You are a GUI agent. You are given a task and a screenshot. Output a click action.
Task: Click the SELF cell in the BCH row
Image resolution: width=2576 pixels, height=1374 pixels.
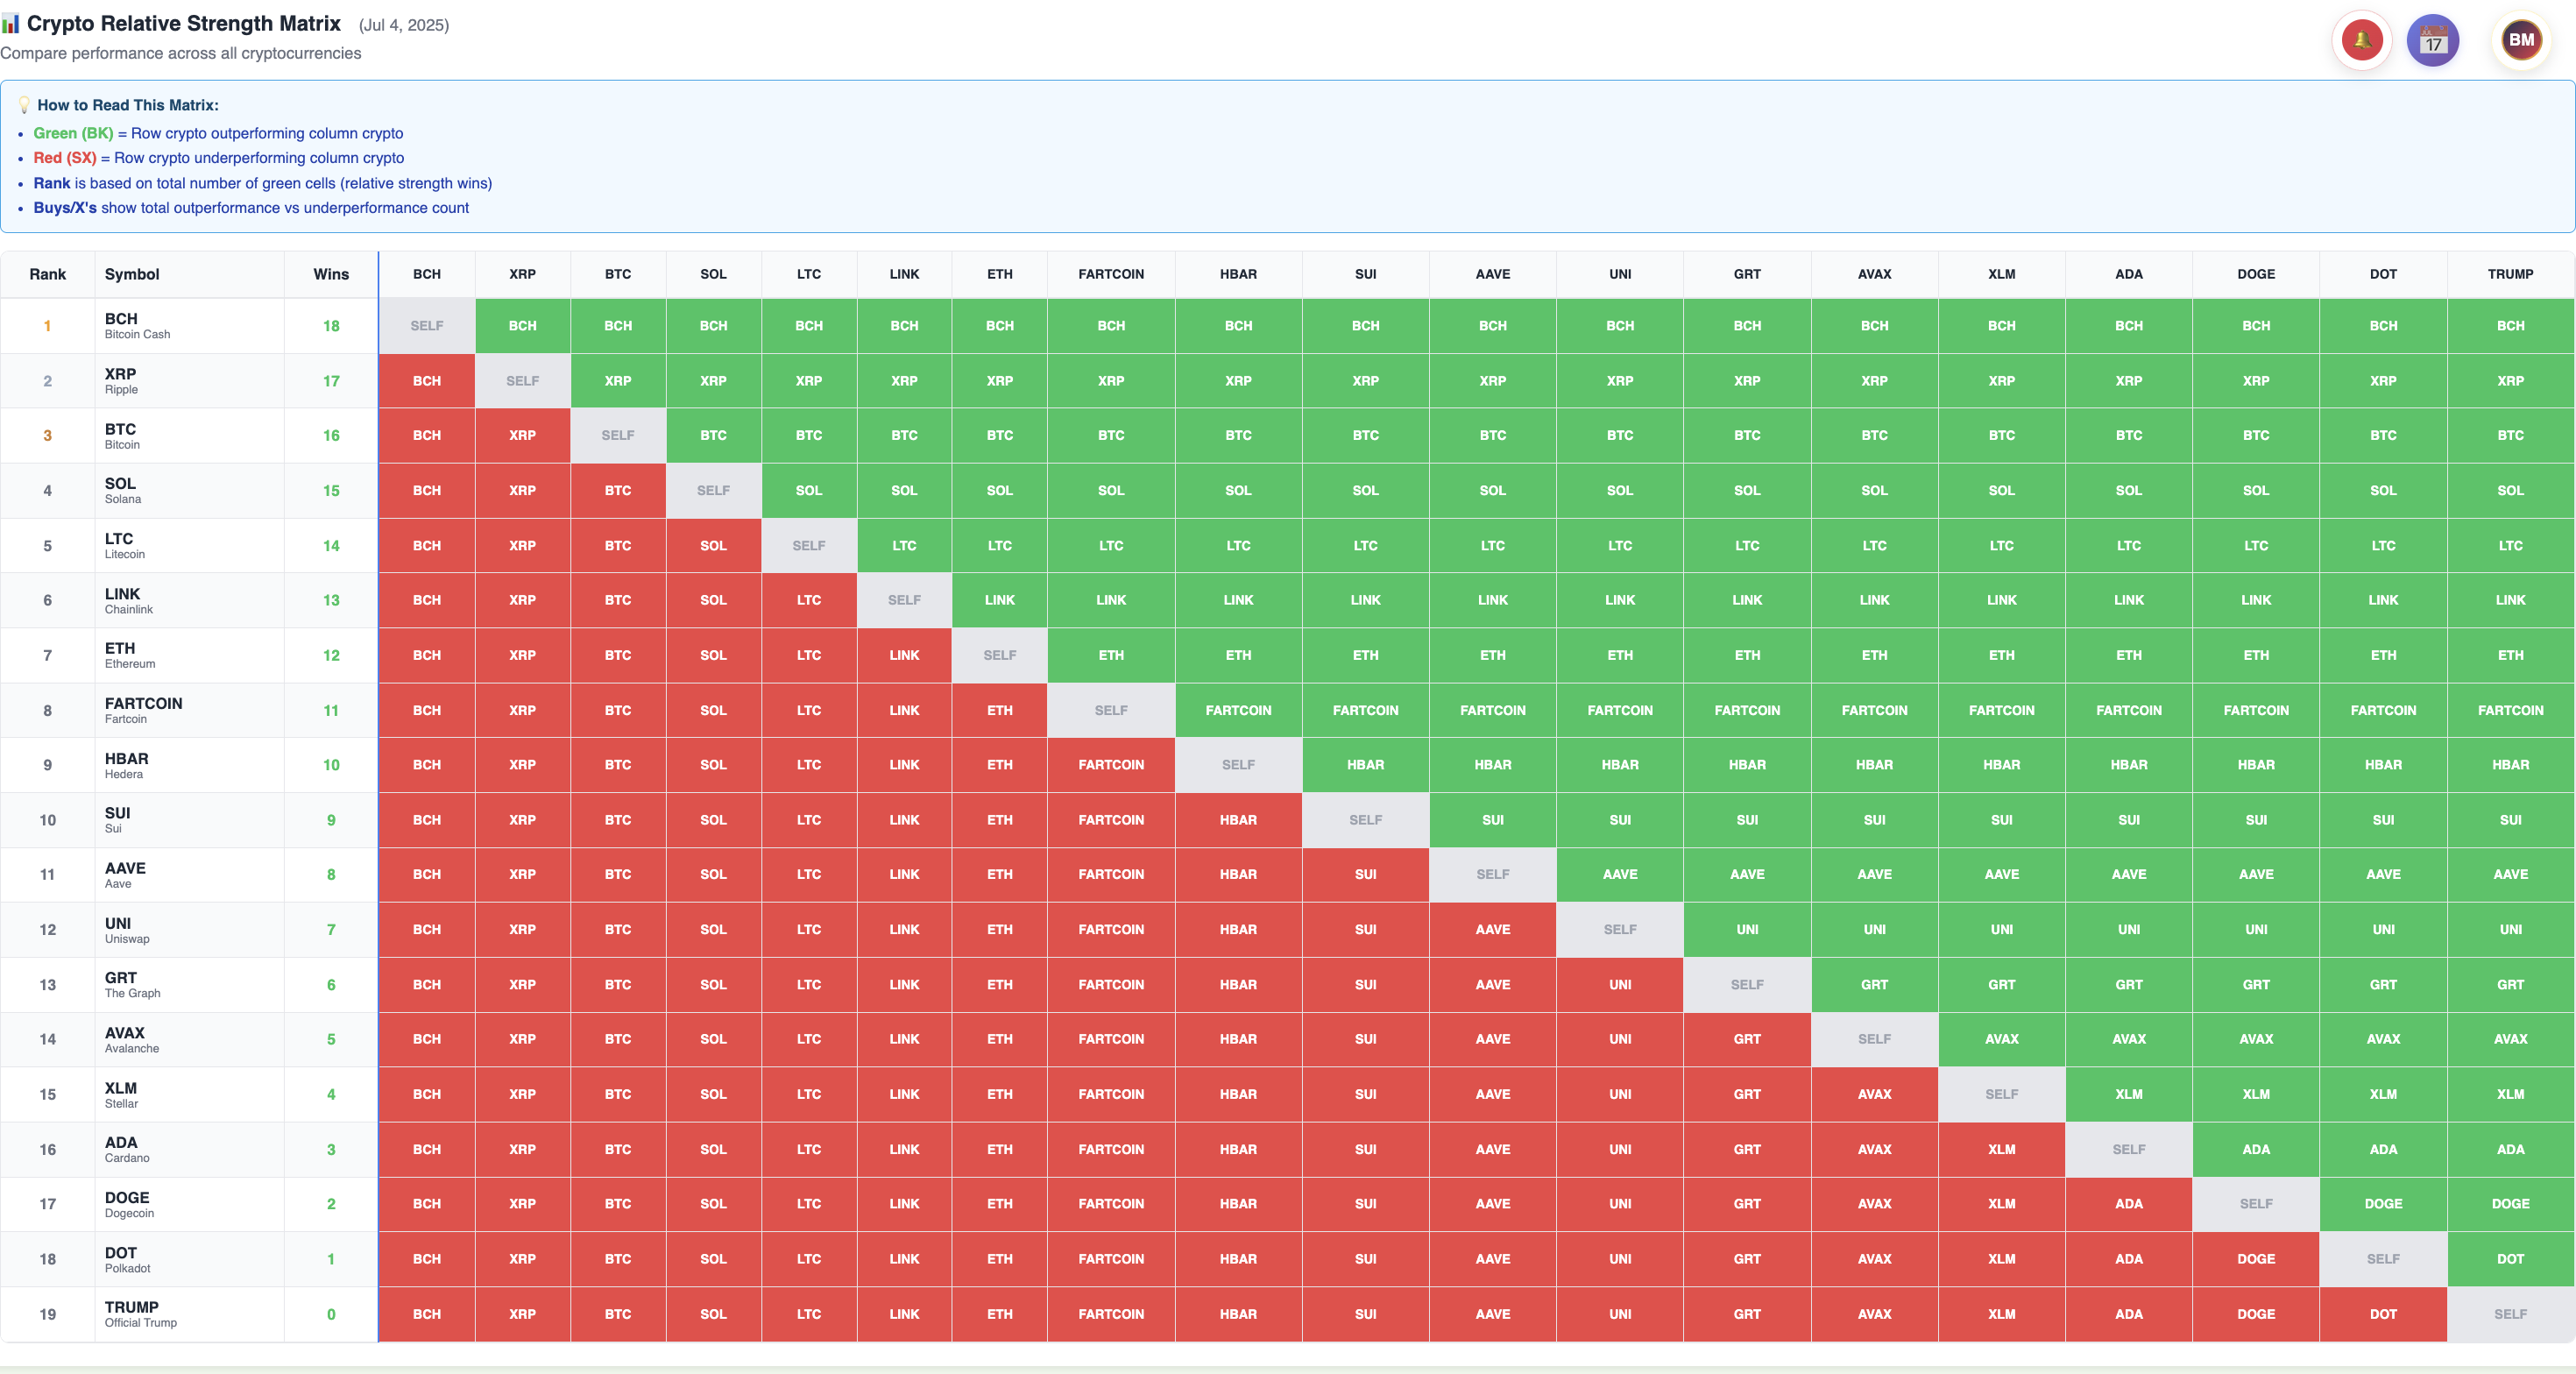pos(425,325)
